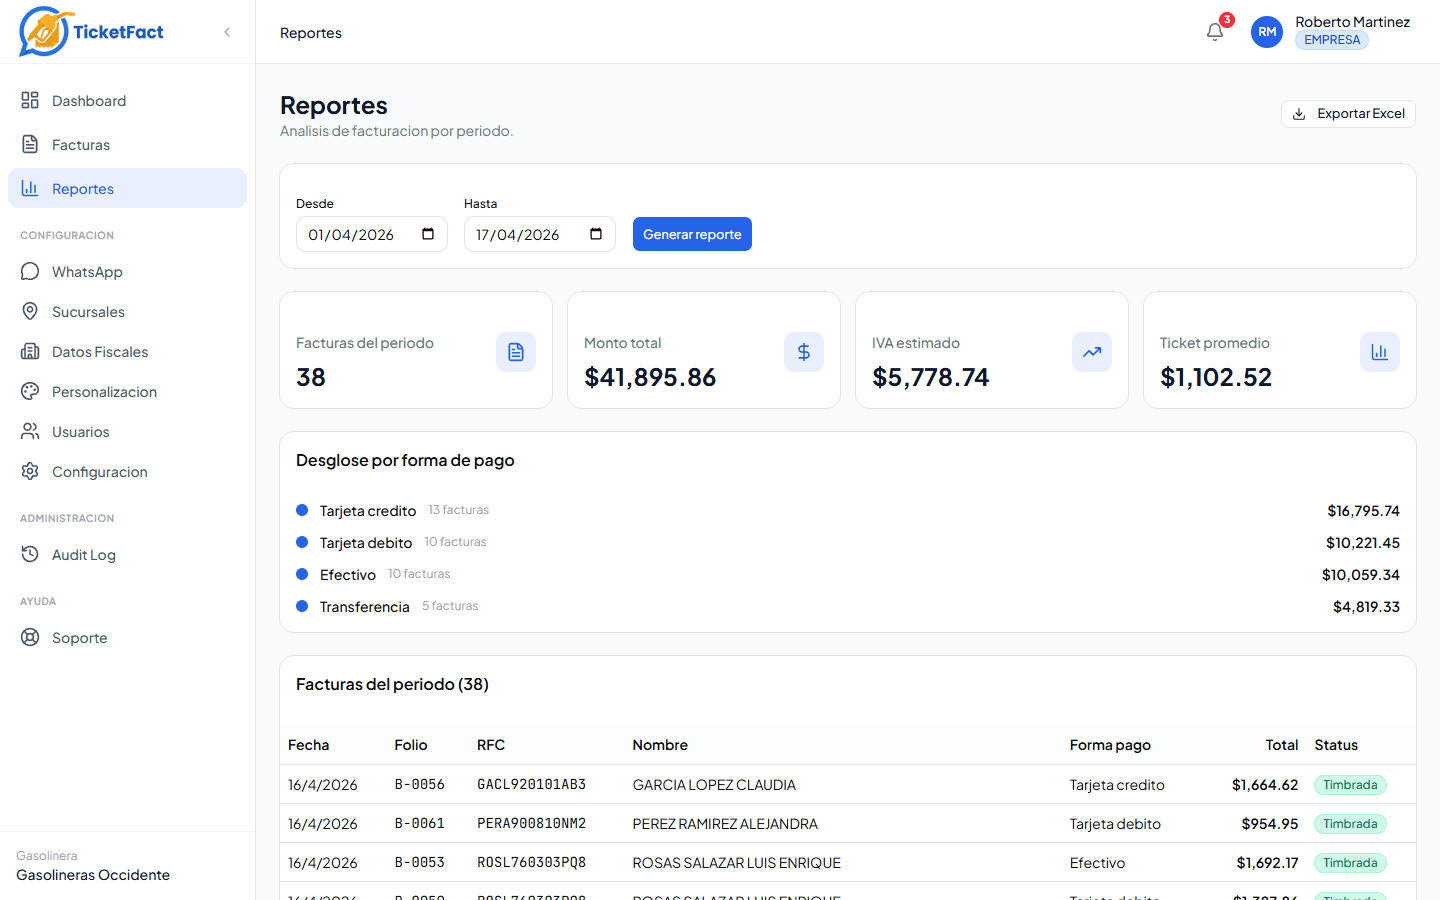Export the report using Exportar Excel

1348,114
